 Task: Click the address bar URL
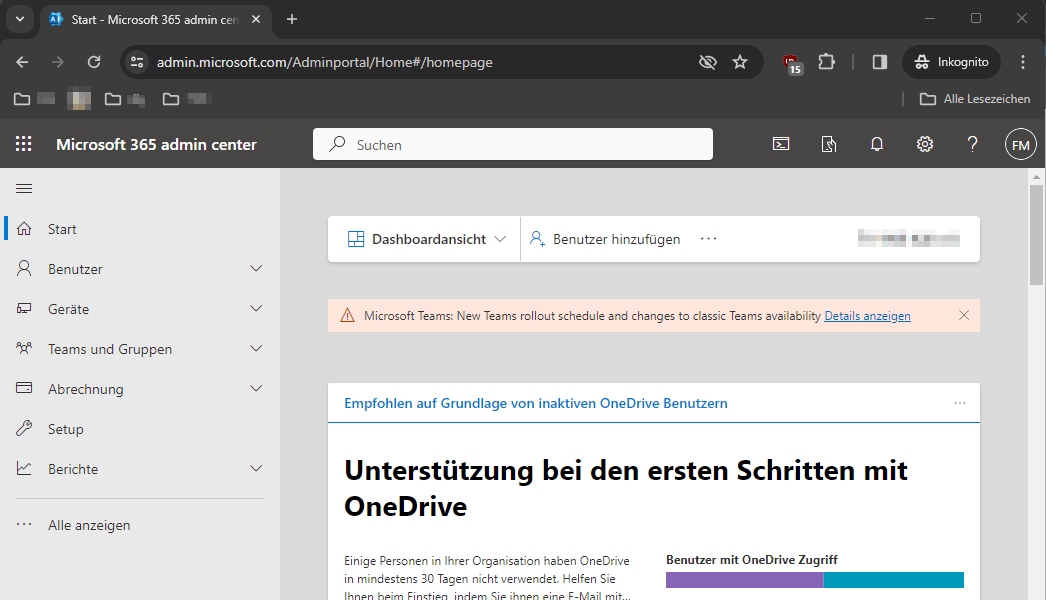tap(325, 62)
